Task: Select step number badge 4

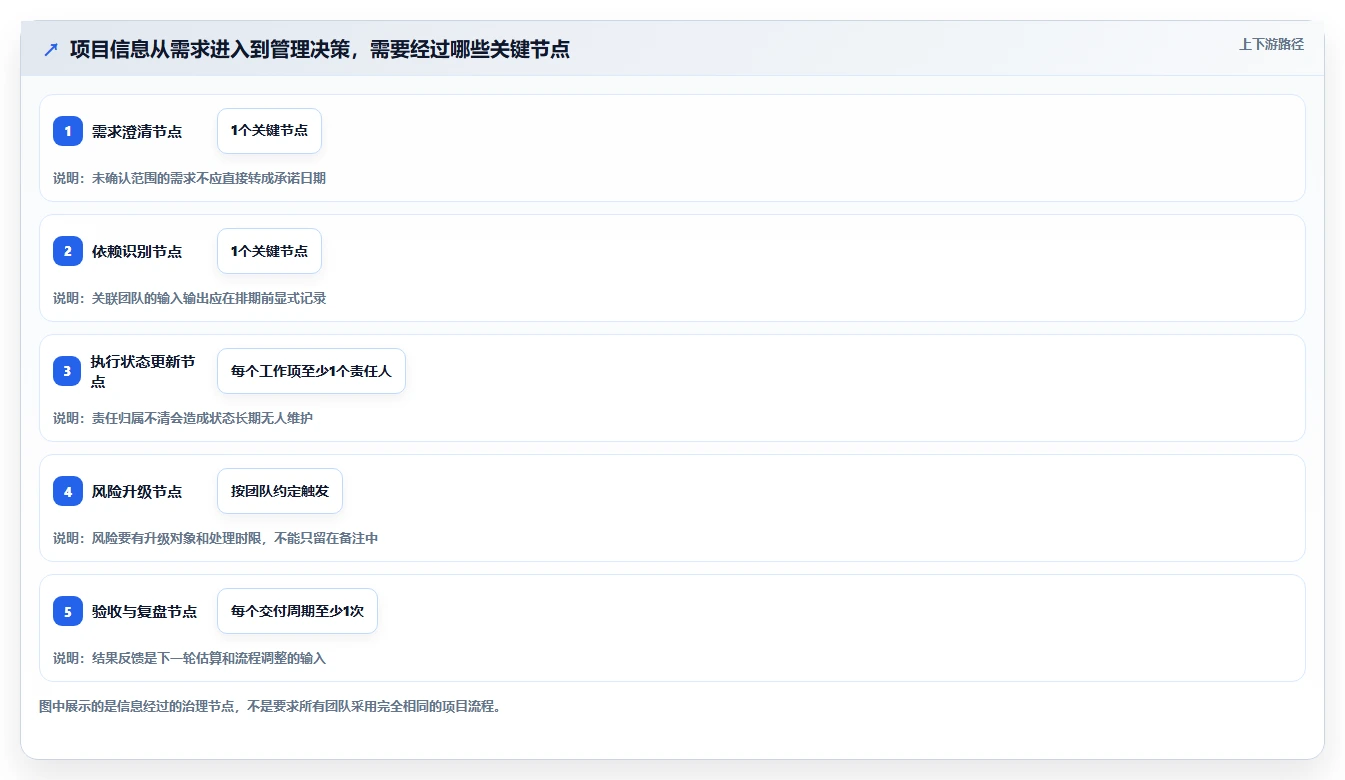Action: (68, 491)
